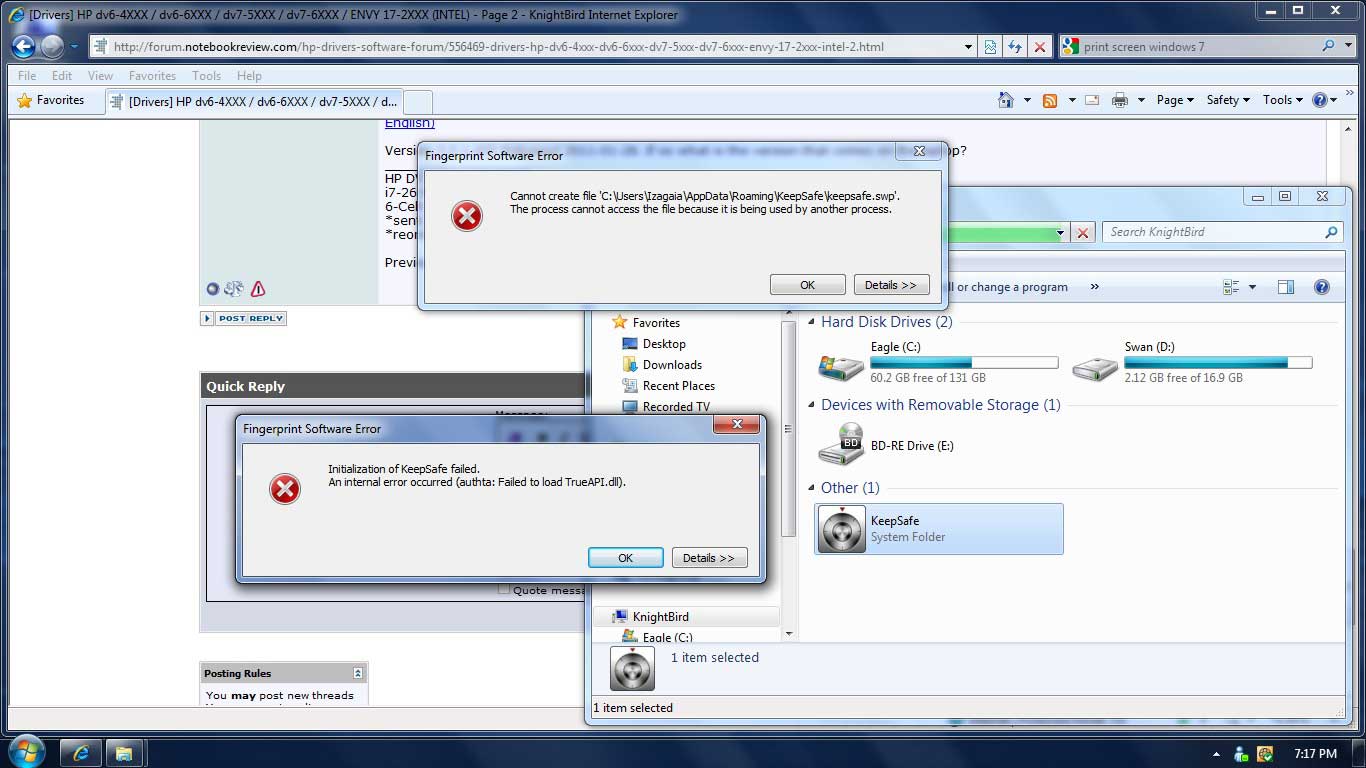Click the Post Reply button on forum page
Viewport: 1366px width, 768px height.
(243, 318)
